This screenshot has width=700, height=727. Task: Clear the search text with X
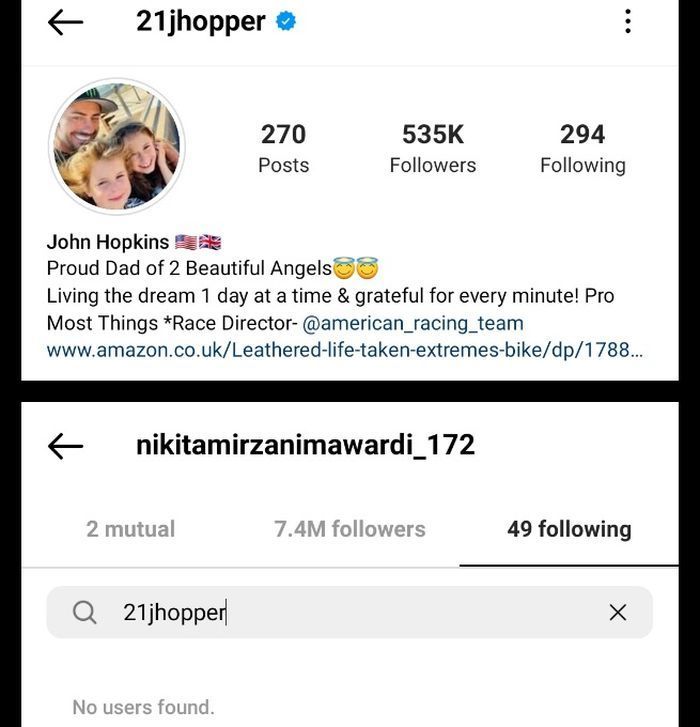tap(618, 612)
